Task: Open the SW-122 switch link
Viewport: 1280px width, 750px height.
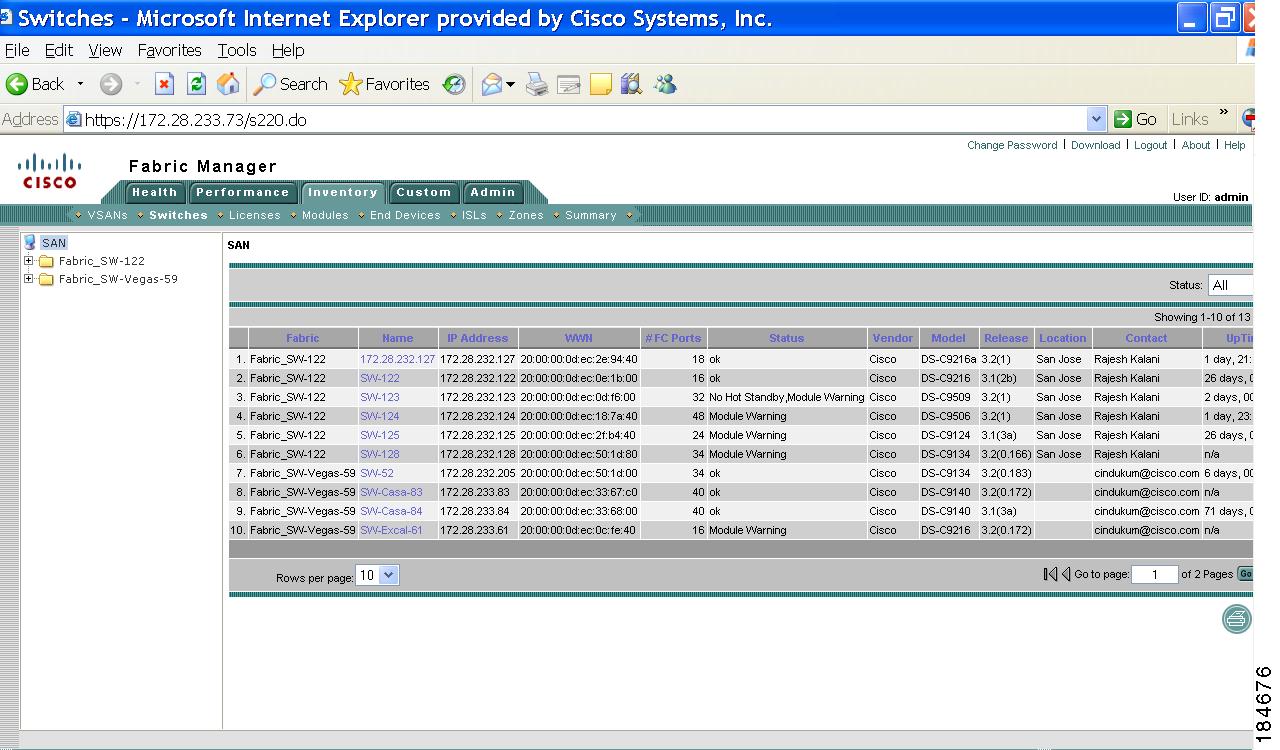Action: tap(380, 378)
